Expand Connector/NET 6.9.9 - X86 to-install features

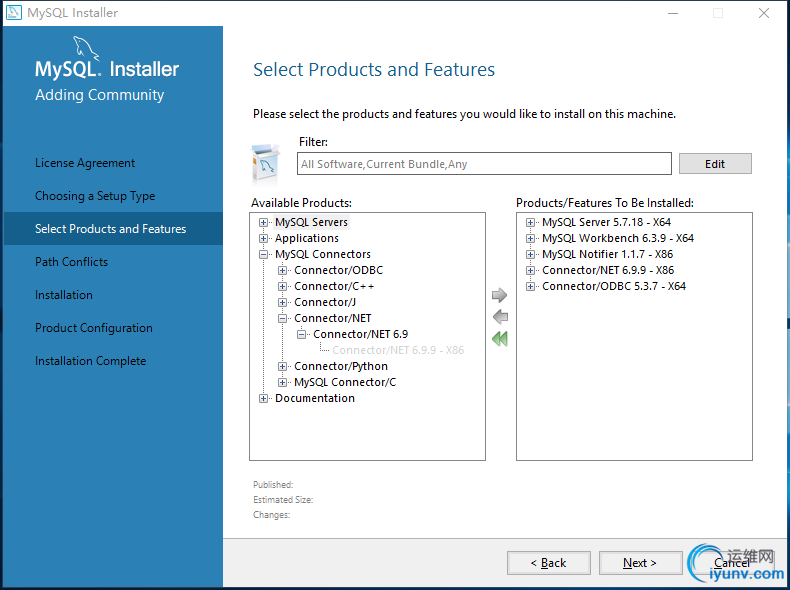tap(530, 271)
